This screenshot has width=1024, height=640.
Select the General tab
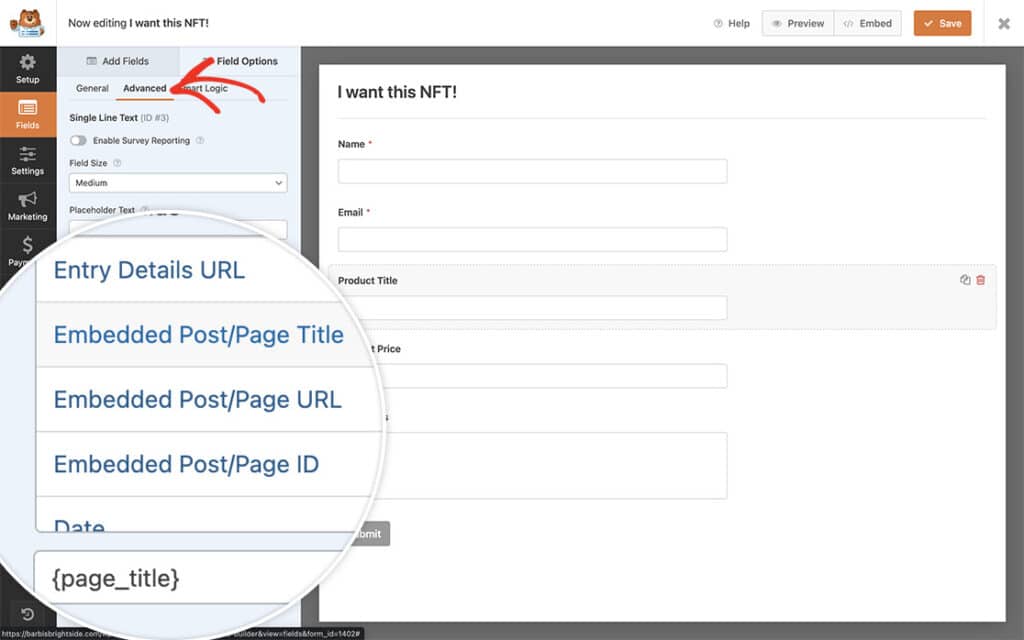click(x=92, y=88)
